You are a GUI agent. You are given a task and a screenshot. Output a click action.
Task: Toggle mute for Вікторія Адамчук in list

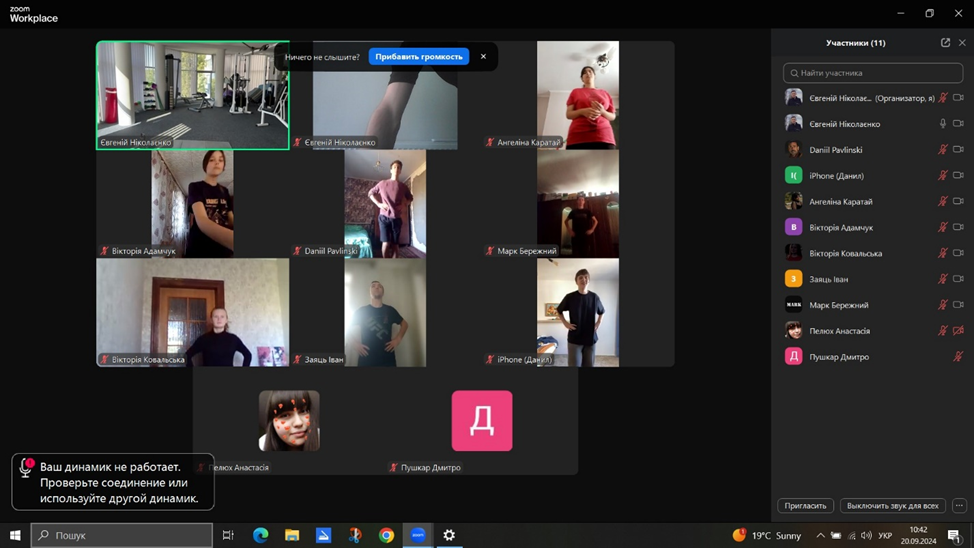pos(942,228)
